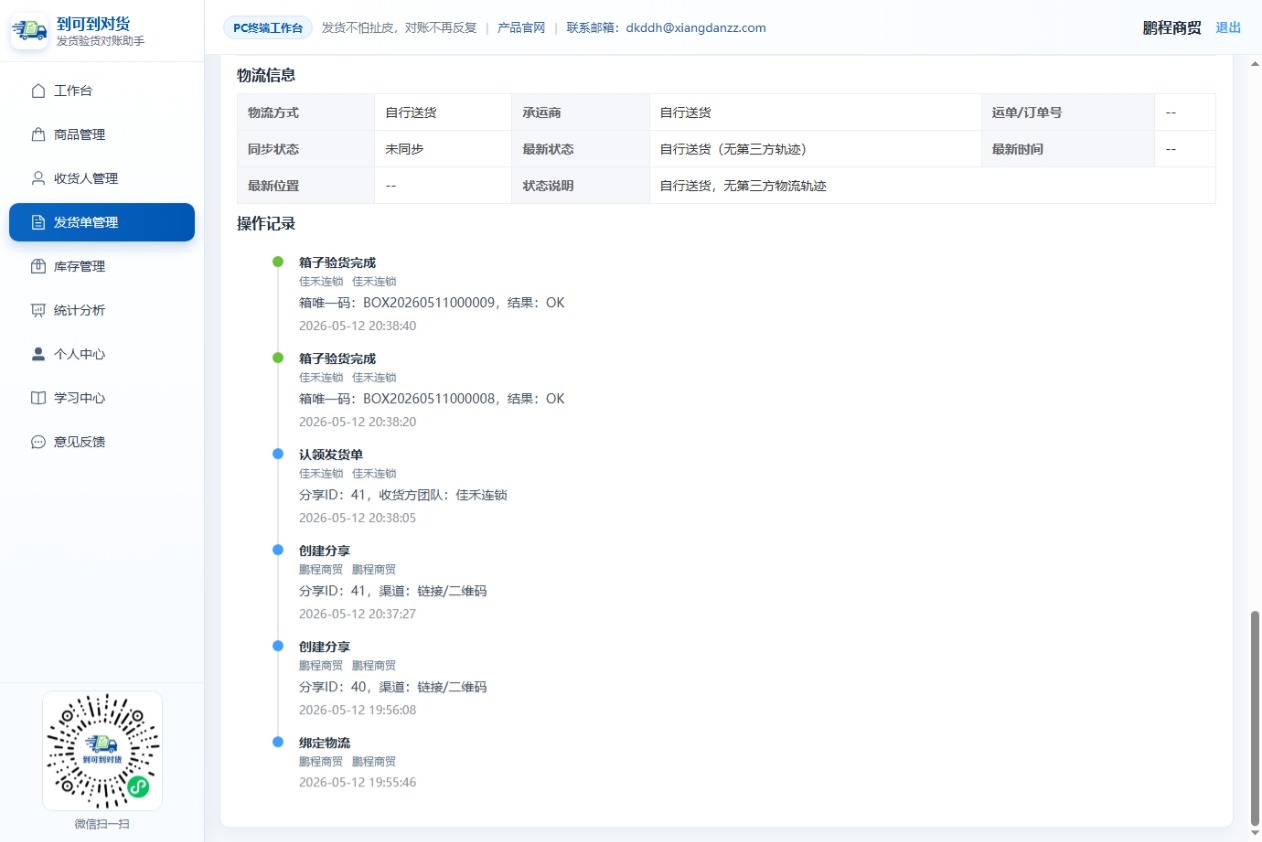This screenshot has width=1262, height=842.
Task: Click the contact email dkddh@xiangdanzz.com
Action: [696, 28]
